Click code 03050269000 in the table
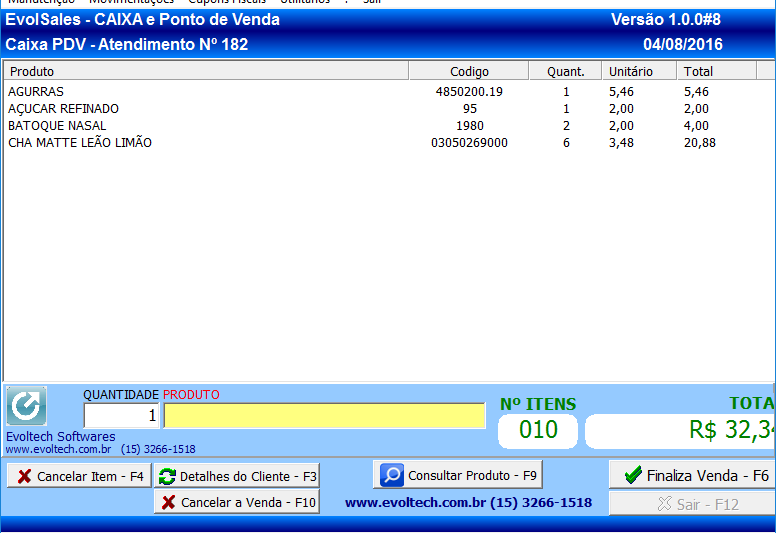Screen dimensions: 776x533 tap(469, 143)
